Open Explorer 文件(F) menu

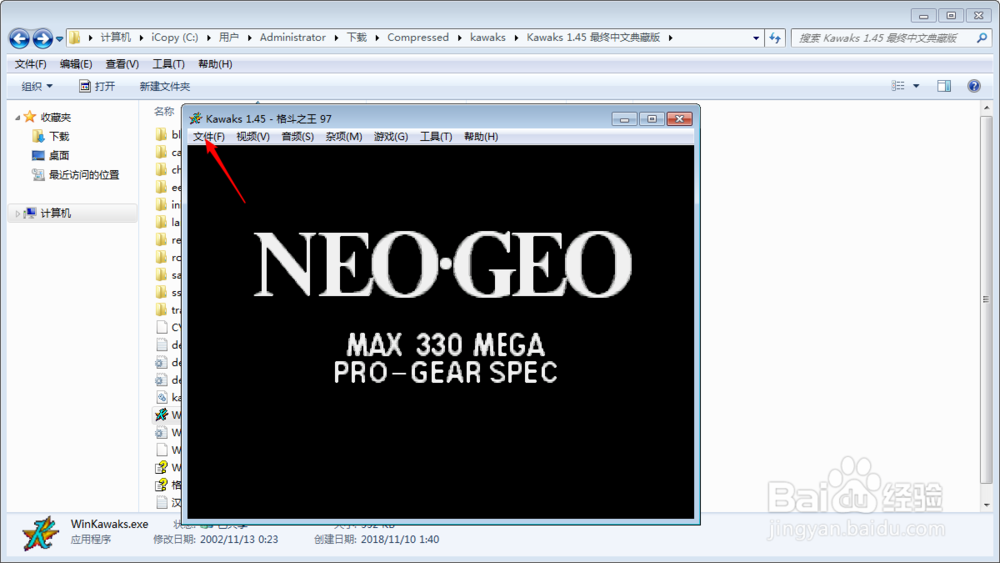tap(31, 64)
